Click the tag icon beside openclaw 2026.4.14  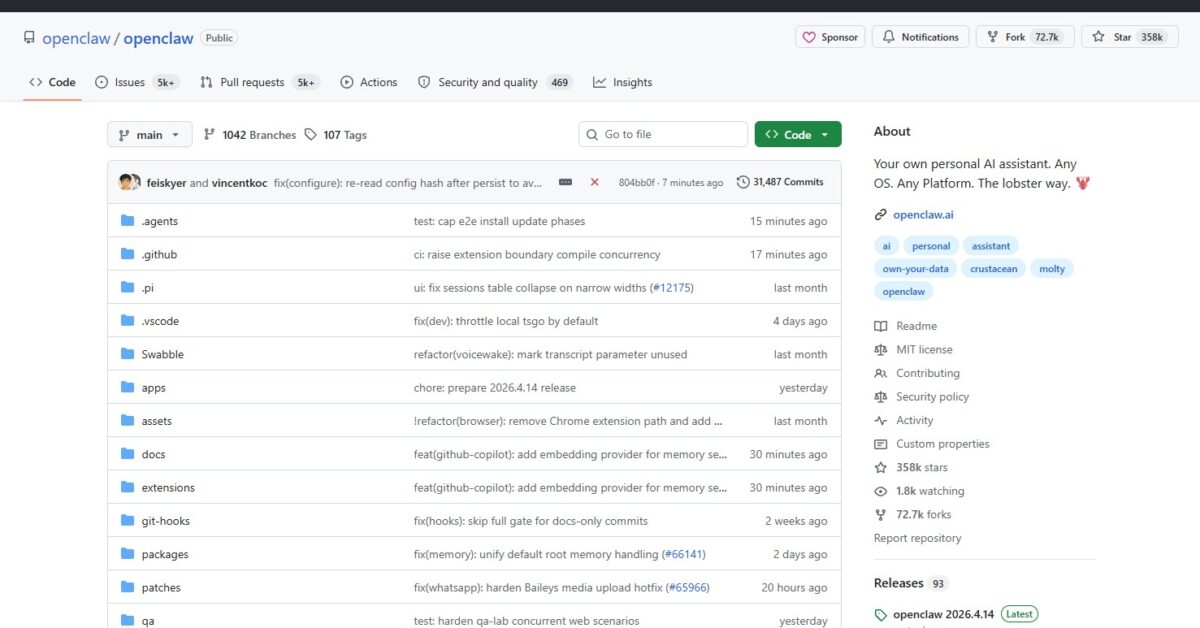[x=880, y=614]
